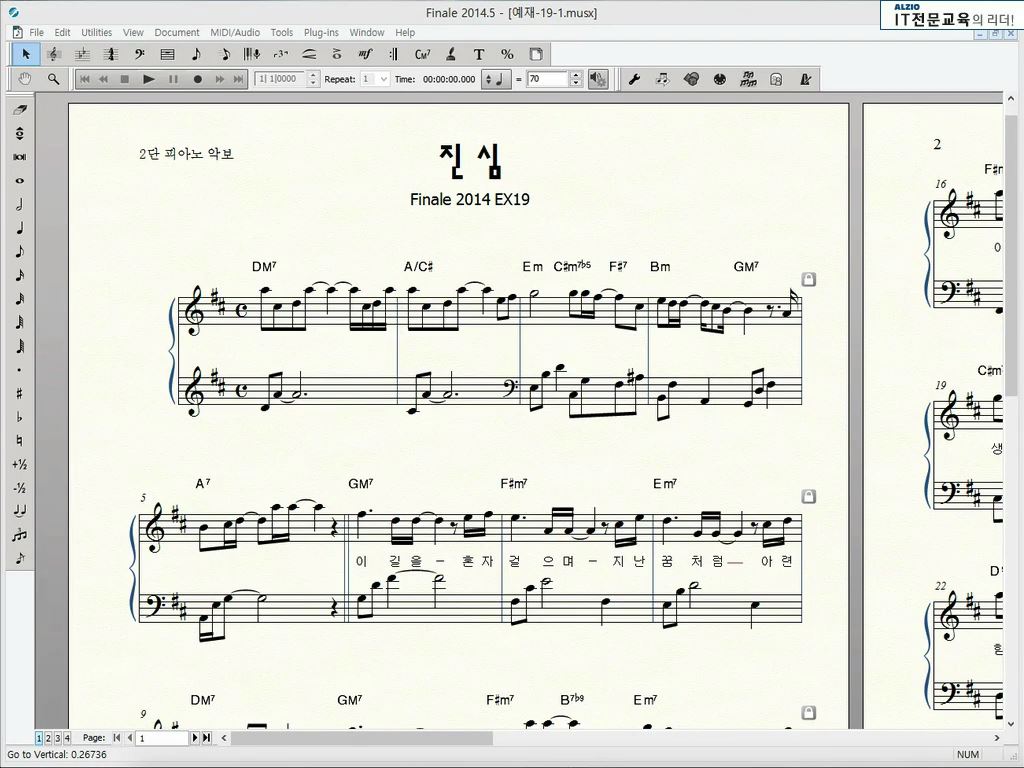Select the Clef tool
Screen dimensions: 1024x768
(x=139, y=54)
